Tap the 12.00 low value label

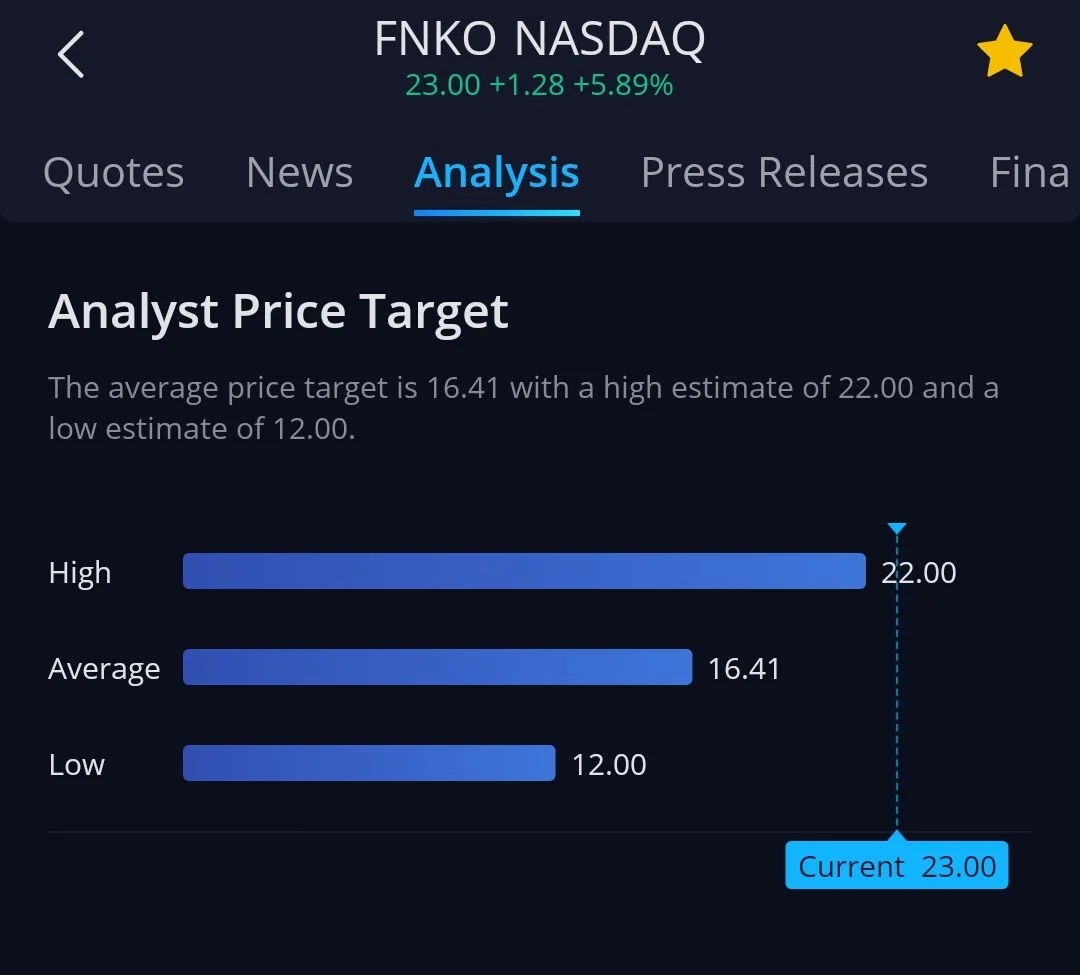pyautogui.click(x=610, y=765)
